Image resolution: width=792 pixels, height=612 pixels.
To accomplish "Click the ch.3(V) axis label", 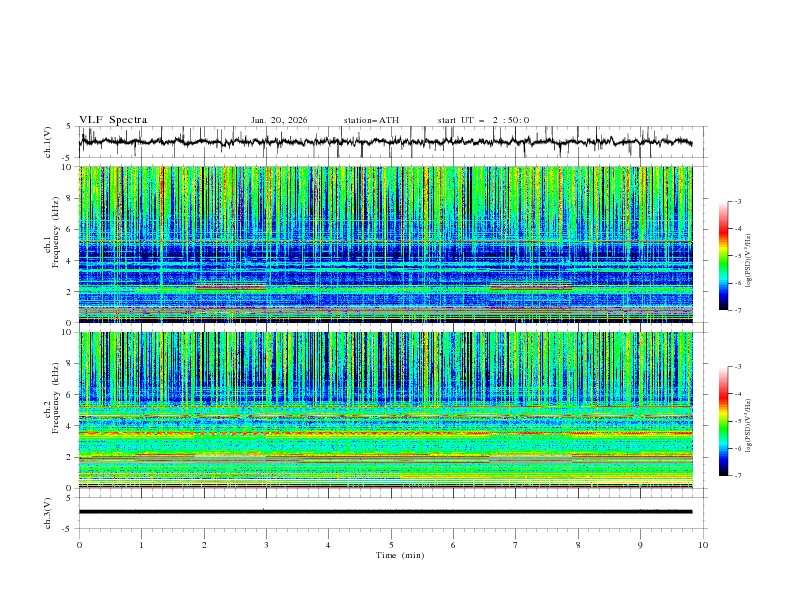I will (48, 512).
